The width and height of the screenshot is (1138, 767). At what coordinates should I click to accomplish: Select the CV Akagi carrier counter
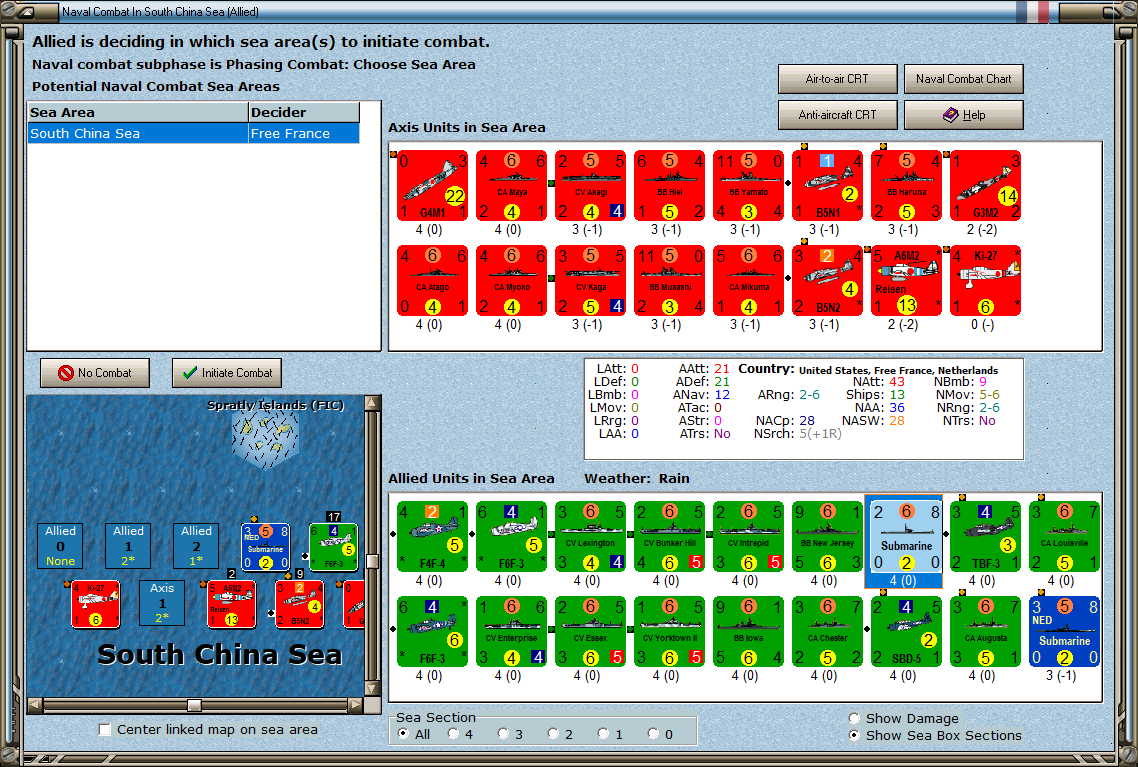591,185
